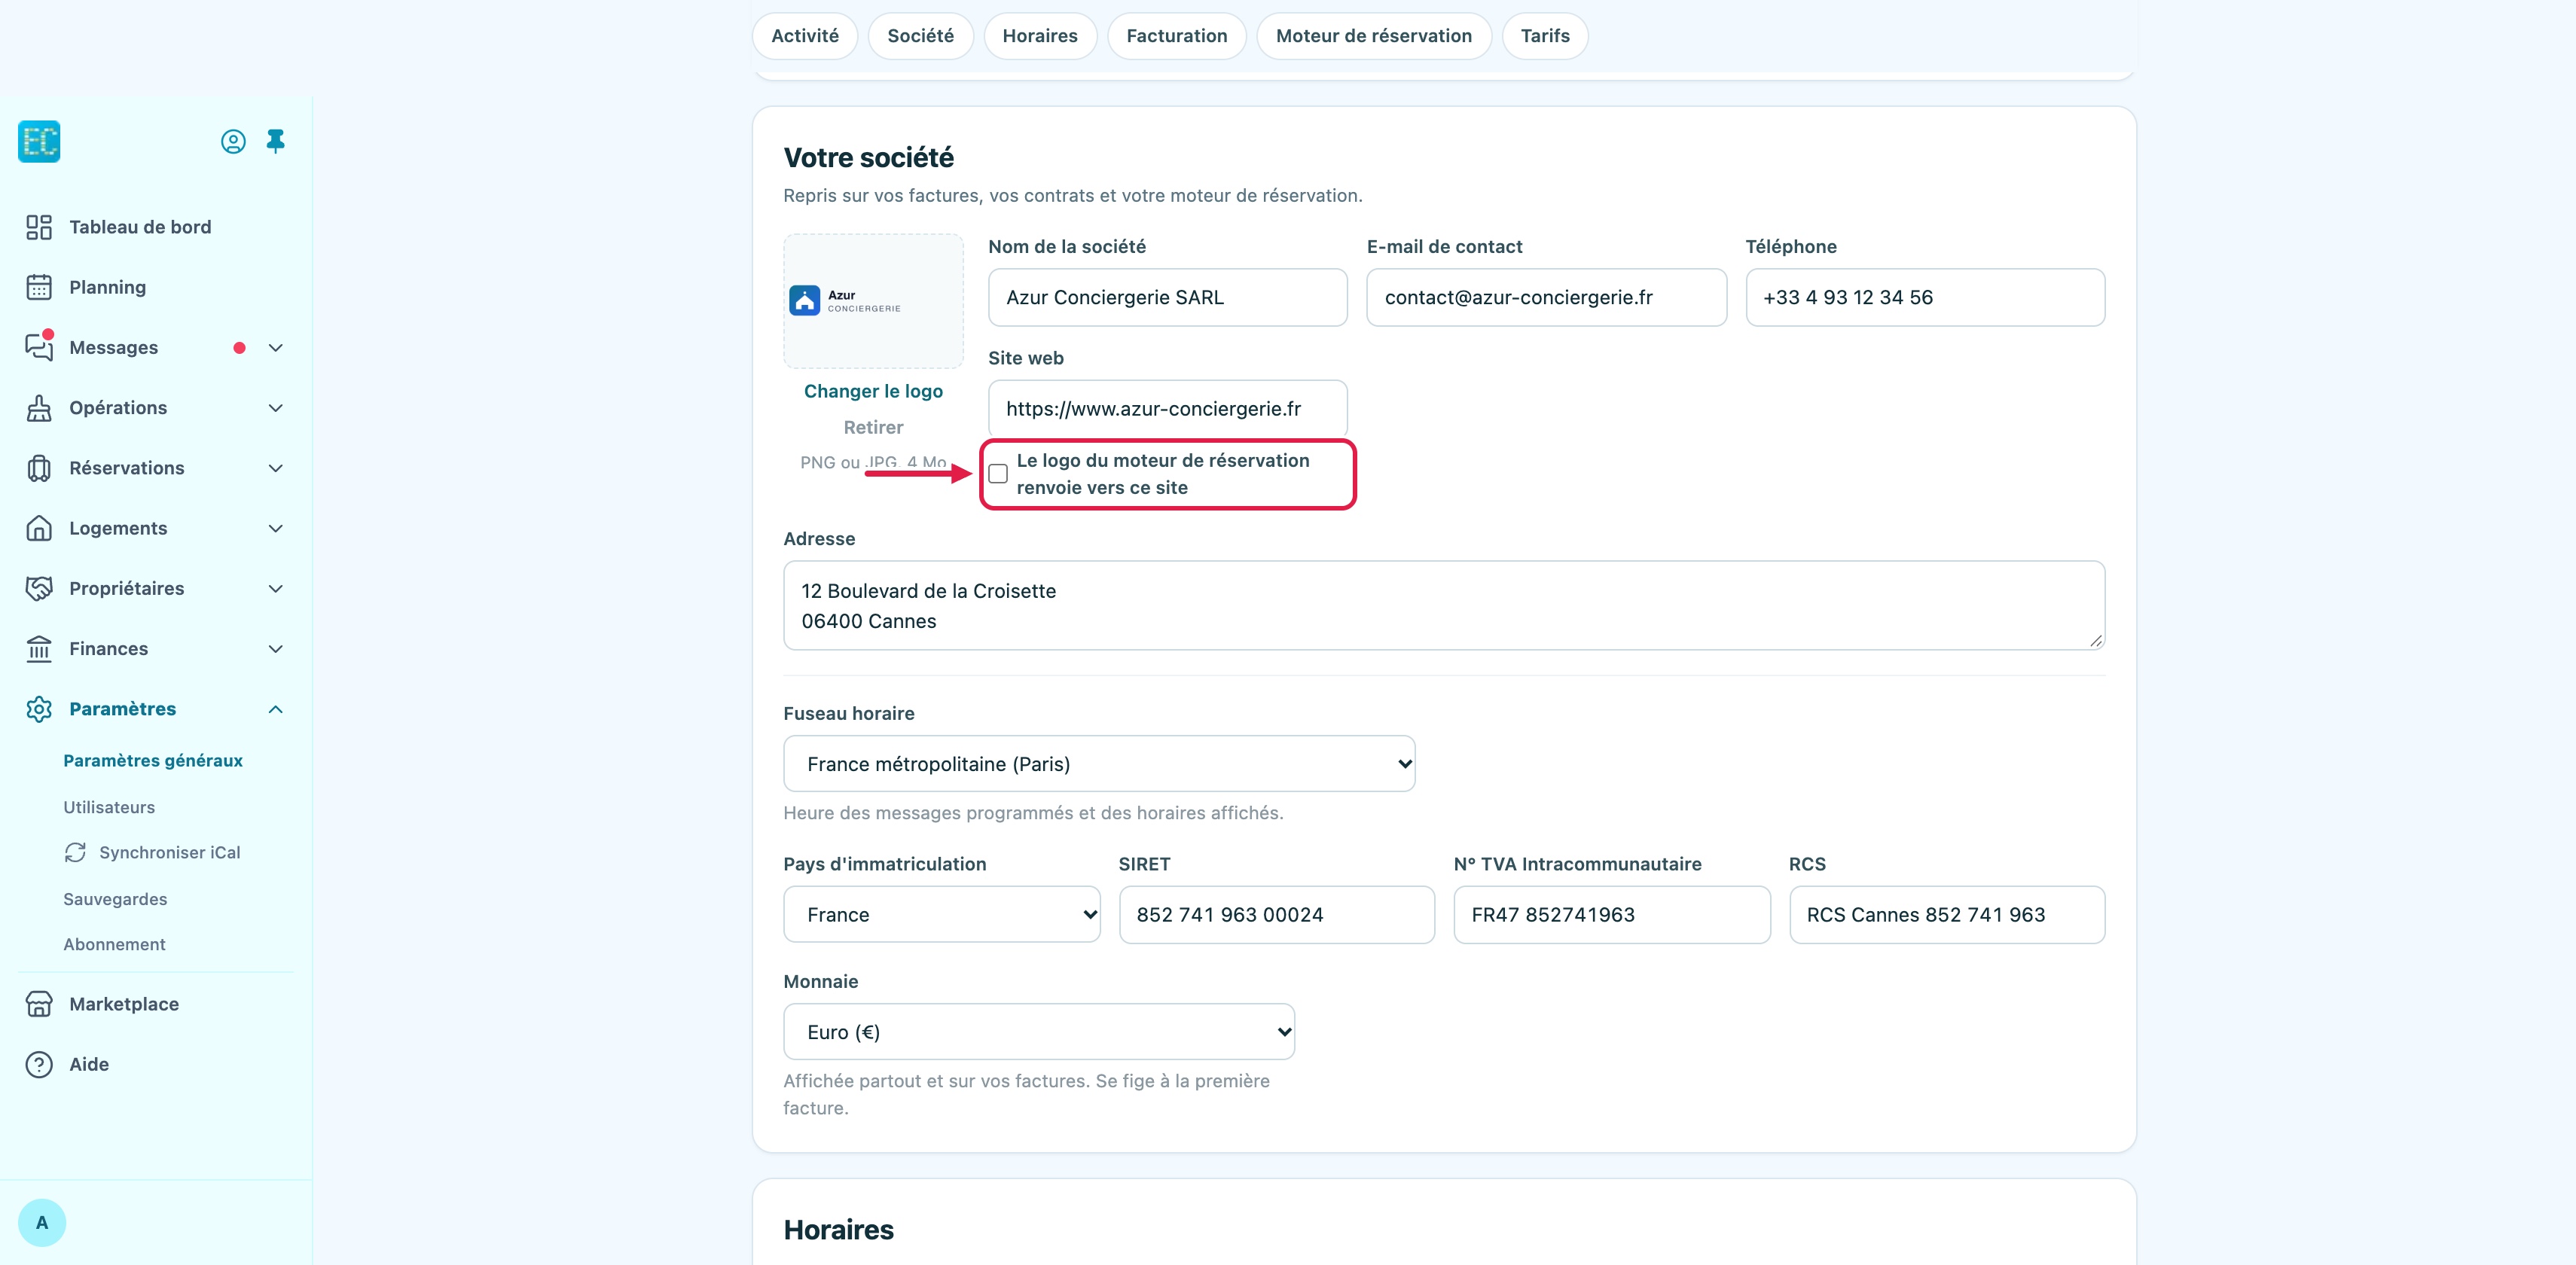This screenshot has height=1265, width=2576.
Task: Switch to Facturation tab
Action: pos(1177,36)
